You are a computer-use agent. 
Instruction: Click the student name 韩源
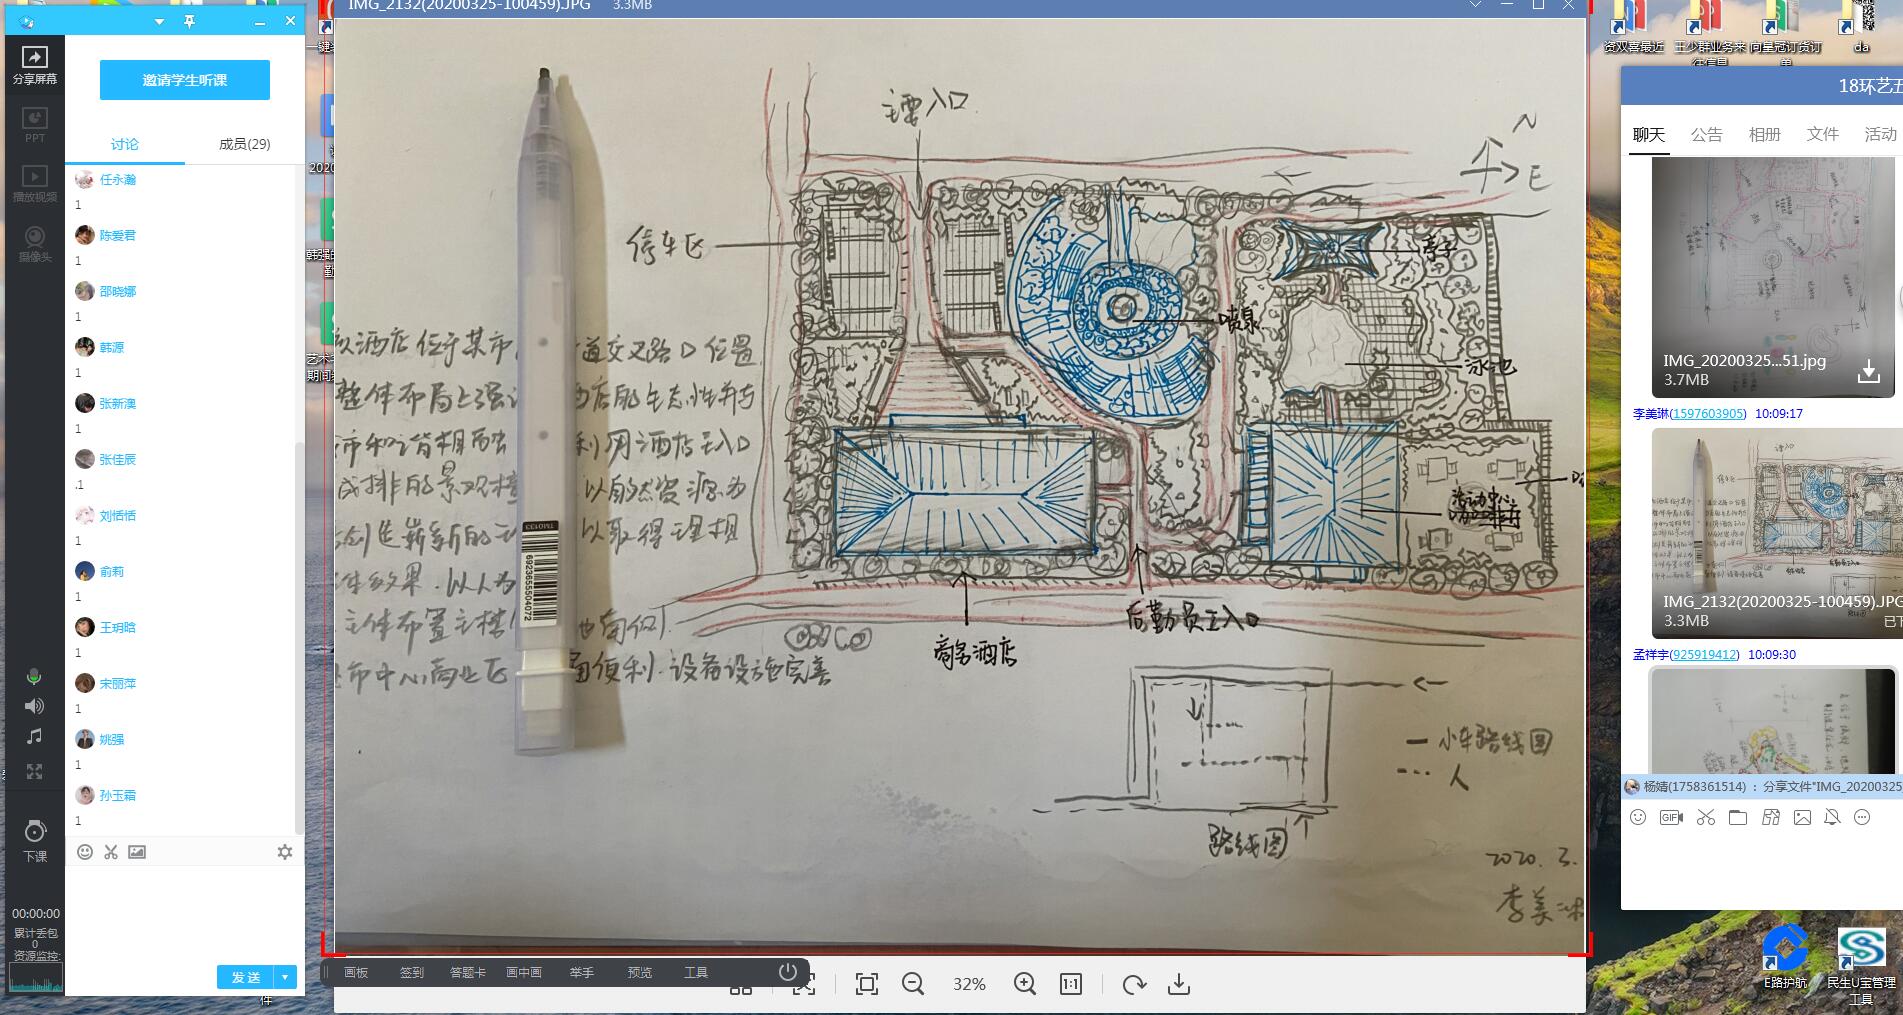(112, 348)
